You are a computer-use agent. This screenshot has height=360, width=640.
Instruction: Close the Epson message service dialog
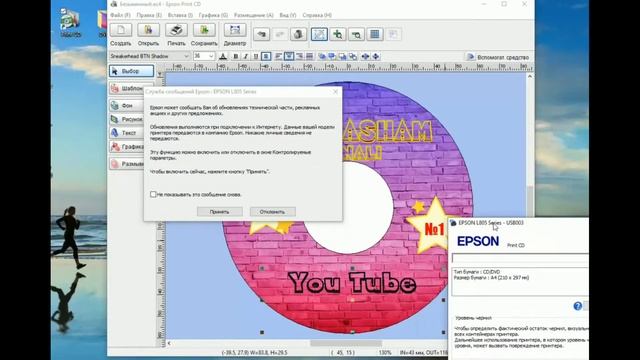(336, 92)
